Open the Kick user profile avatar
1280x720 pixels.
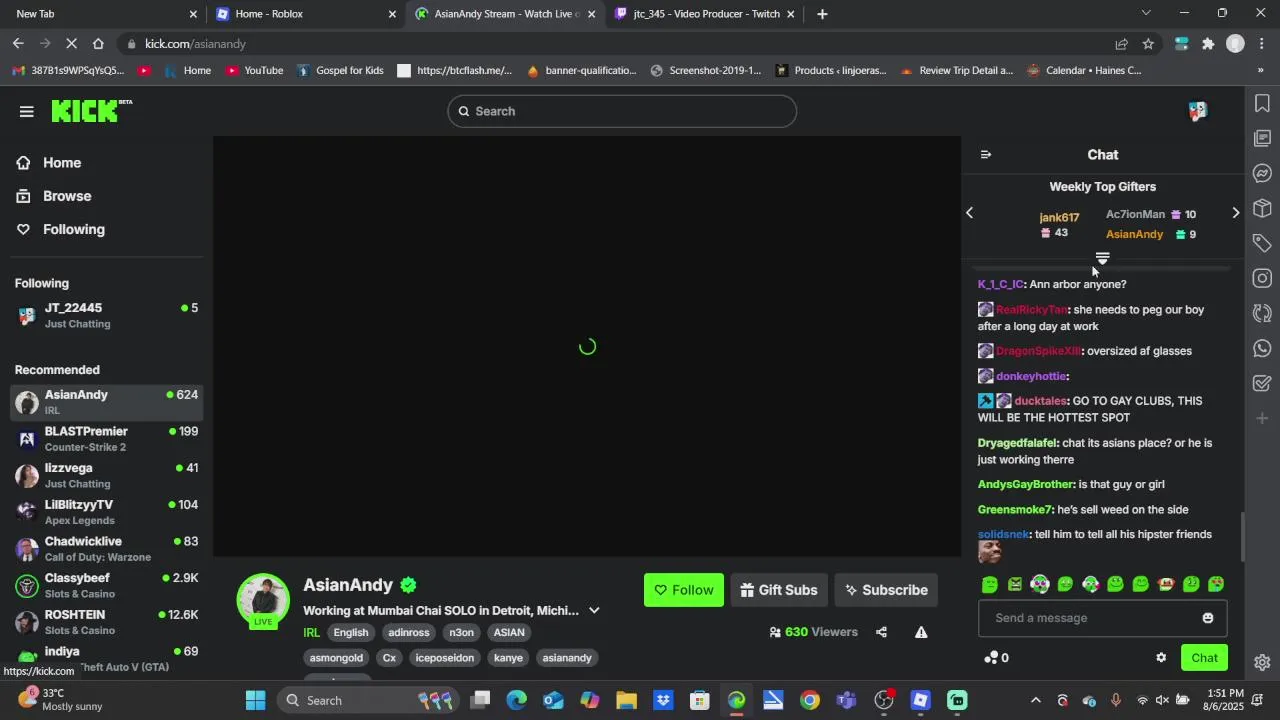click(1197, 111)
